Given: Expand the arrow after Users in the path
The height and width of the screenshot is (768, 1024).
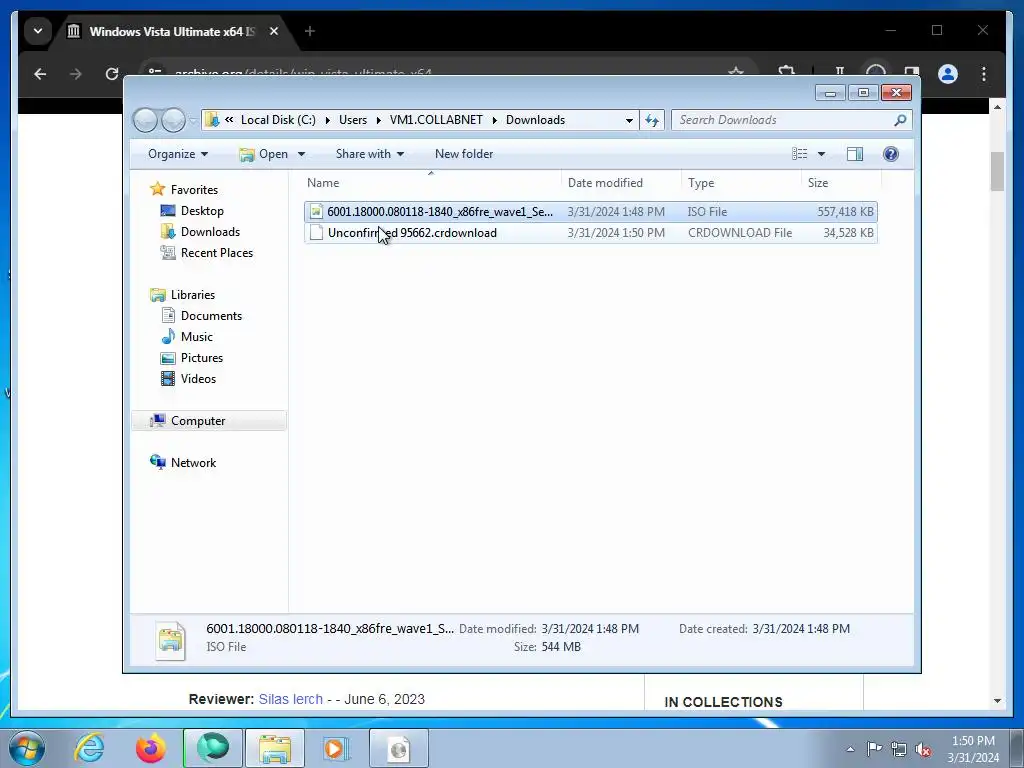Looking at the screenshot, I should coord(378,120).
